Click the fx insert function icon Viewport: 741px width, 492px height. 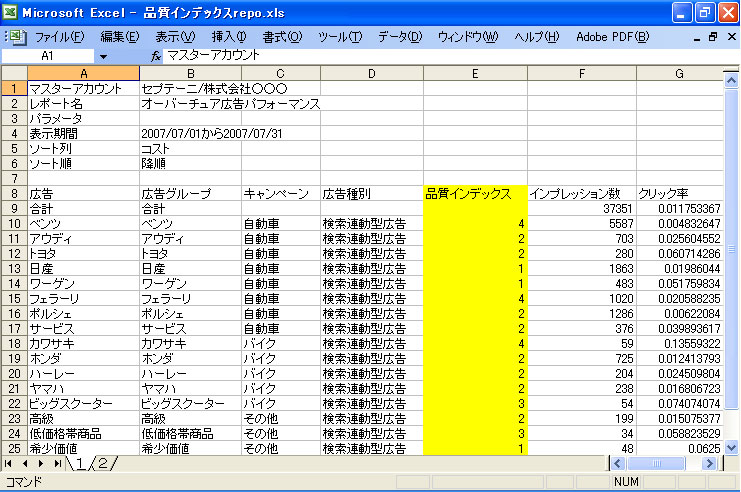(155, 56)
